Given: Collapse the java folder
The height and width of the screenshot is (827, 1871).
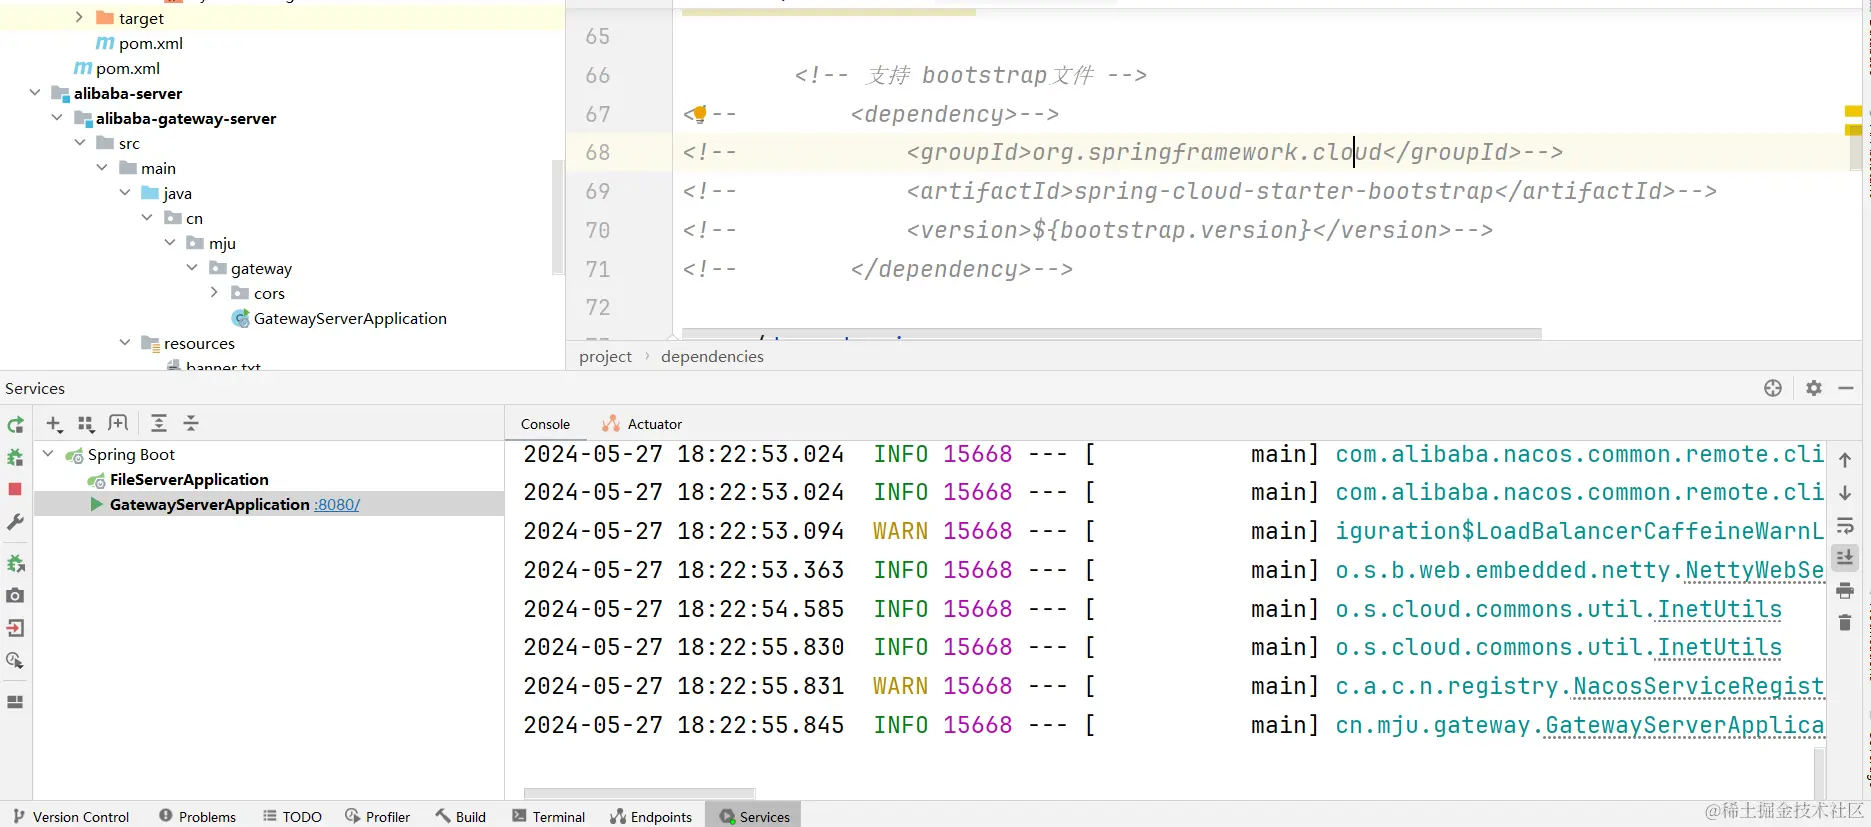Looking at the screenshot, I should point(125,192).
